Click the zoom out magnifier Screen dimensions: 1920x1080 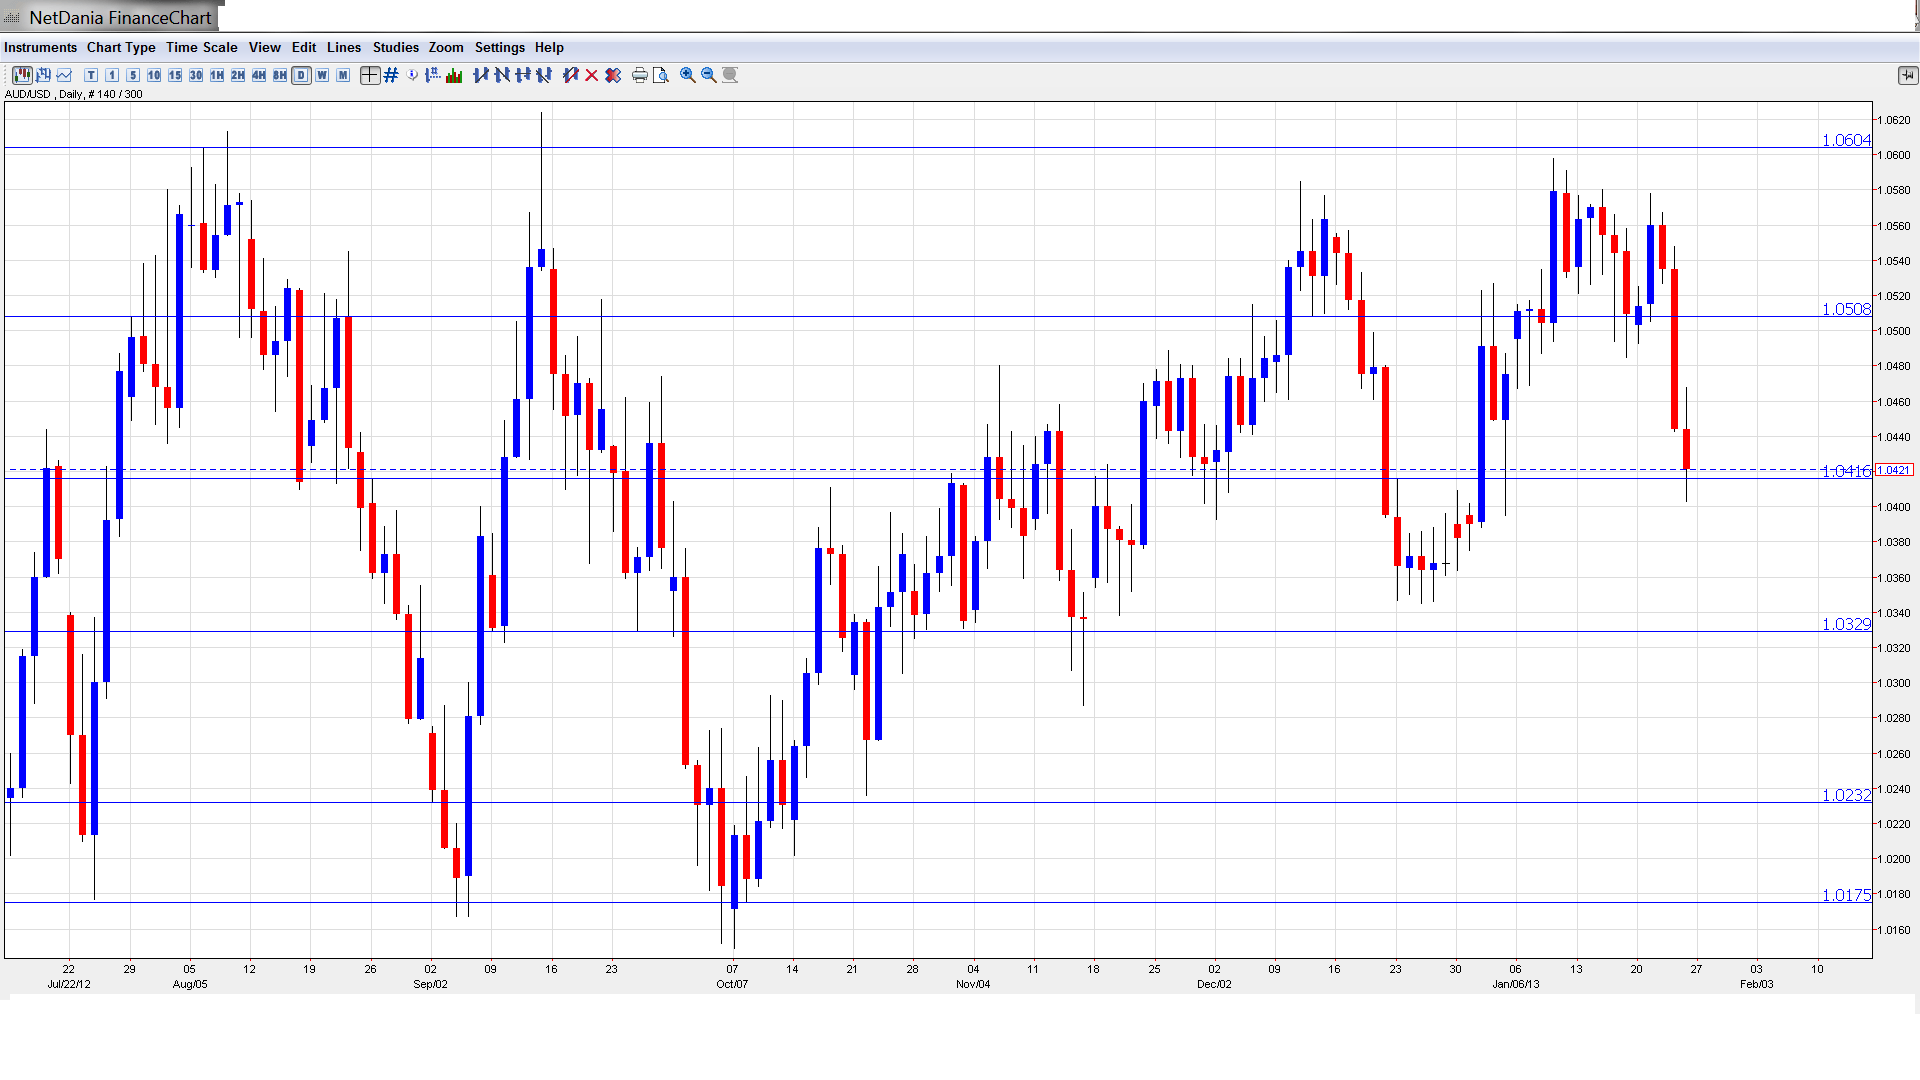coord(709,75)
